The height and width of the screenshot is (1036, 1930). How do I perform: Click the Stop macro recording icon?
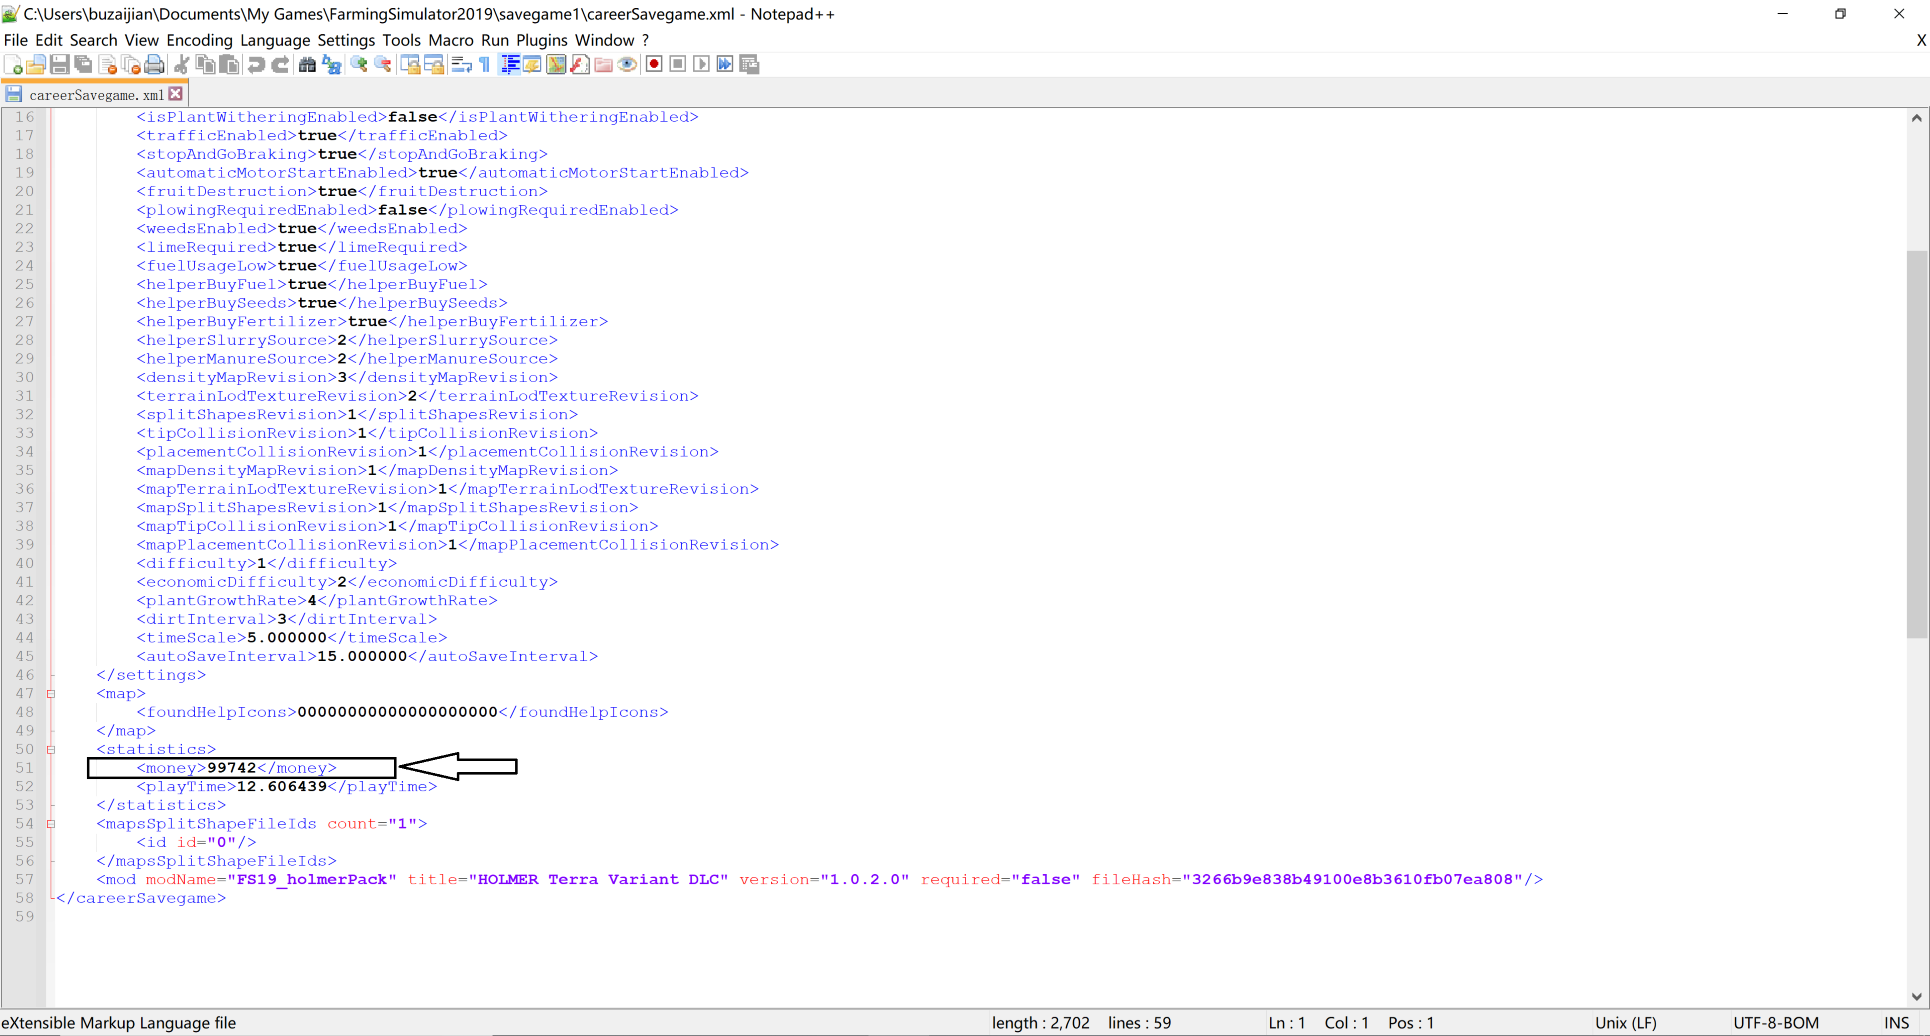678,65
